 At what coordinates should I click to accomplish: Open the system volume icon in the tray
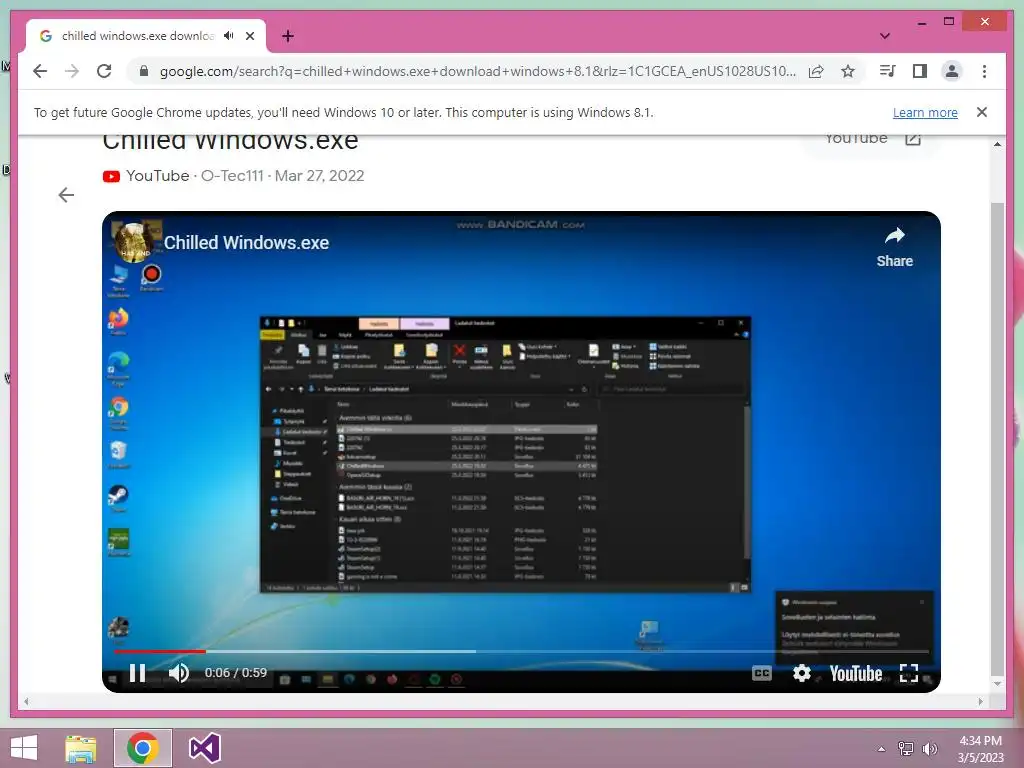click(x=929, y=748)
